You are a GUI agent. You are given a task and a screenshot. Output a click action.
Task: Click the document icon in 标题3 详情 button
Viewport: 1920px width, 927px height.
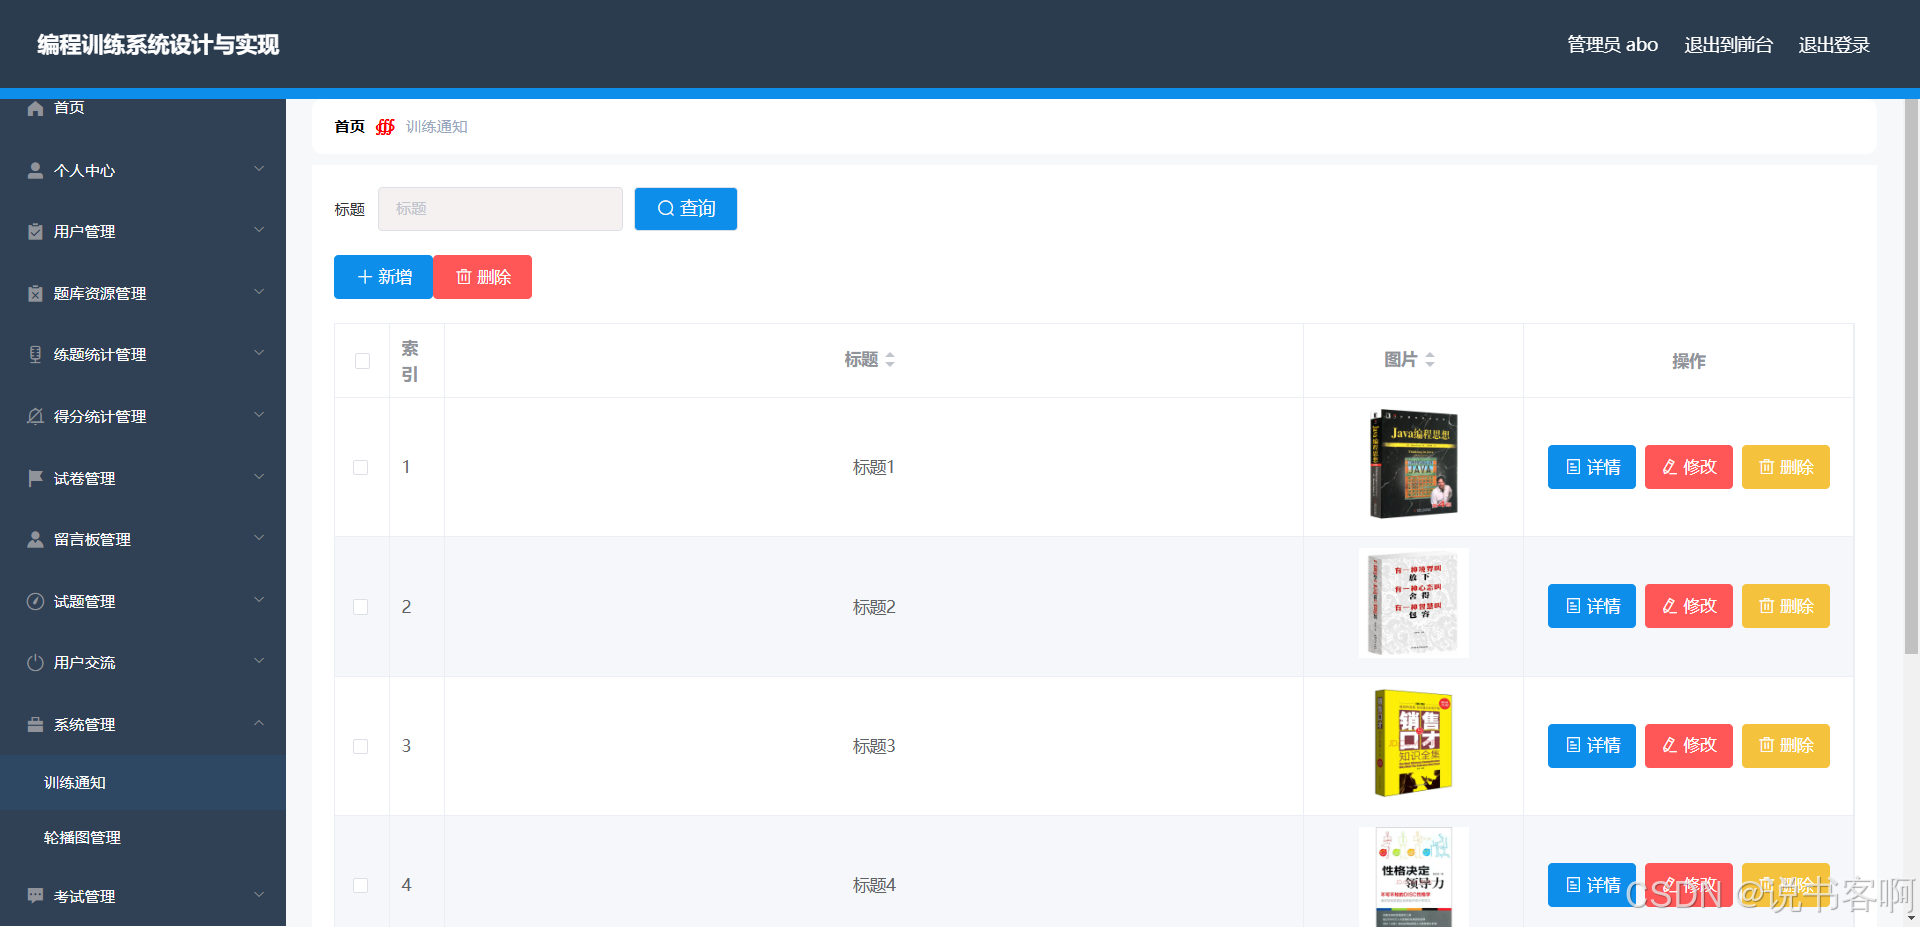tap(1573, 745)
